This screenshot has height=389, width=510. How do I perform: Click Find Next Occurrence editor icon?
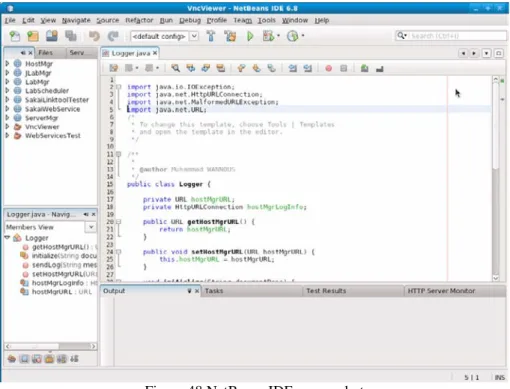206,68
